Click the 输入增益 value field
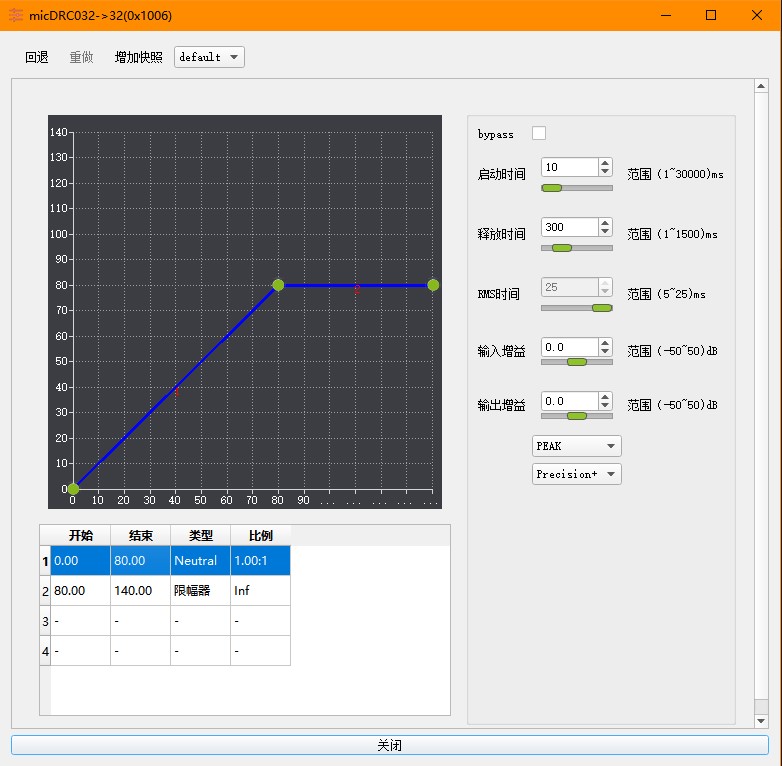This screenshot has height=766, width=782. point(569,347)
